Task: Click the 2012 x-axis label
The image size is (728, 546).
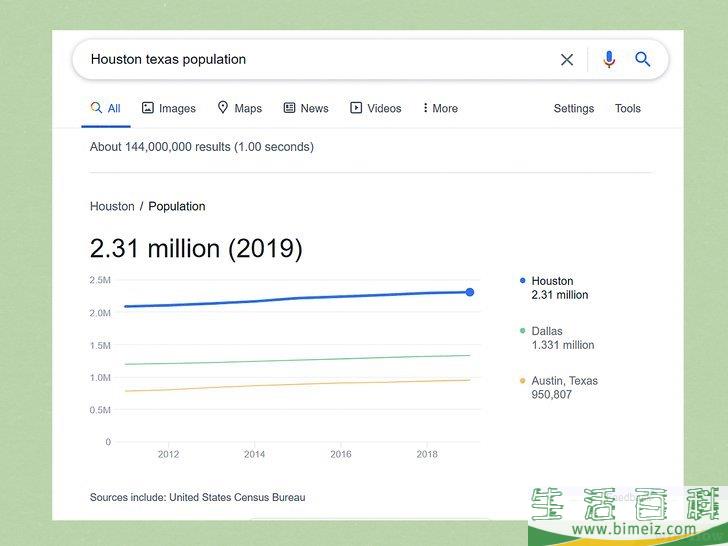Action: click(168, 454)
